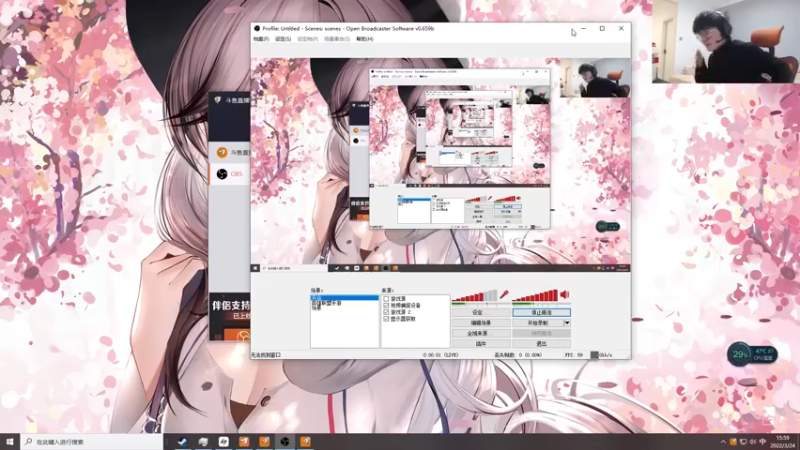
Task: Click the network icon in the system tray
Action: coord(743,442)
